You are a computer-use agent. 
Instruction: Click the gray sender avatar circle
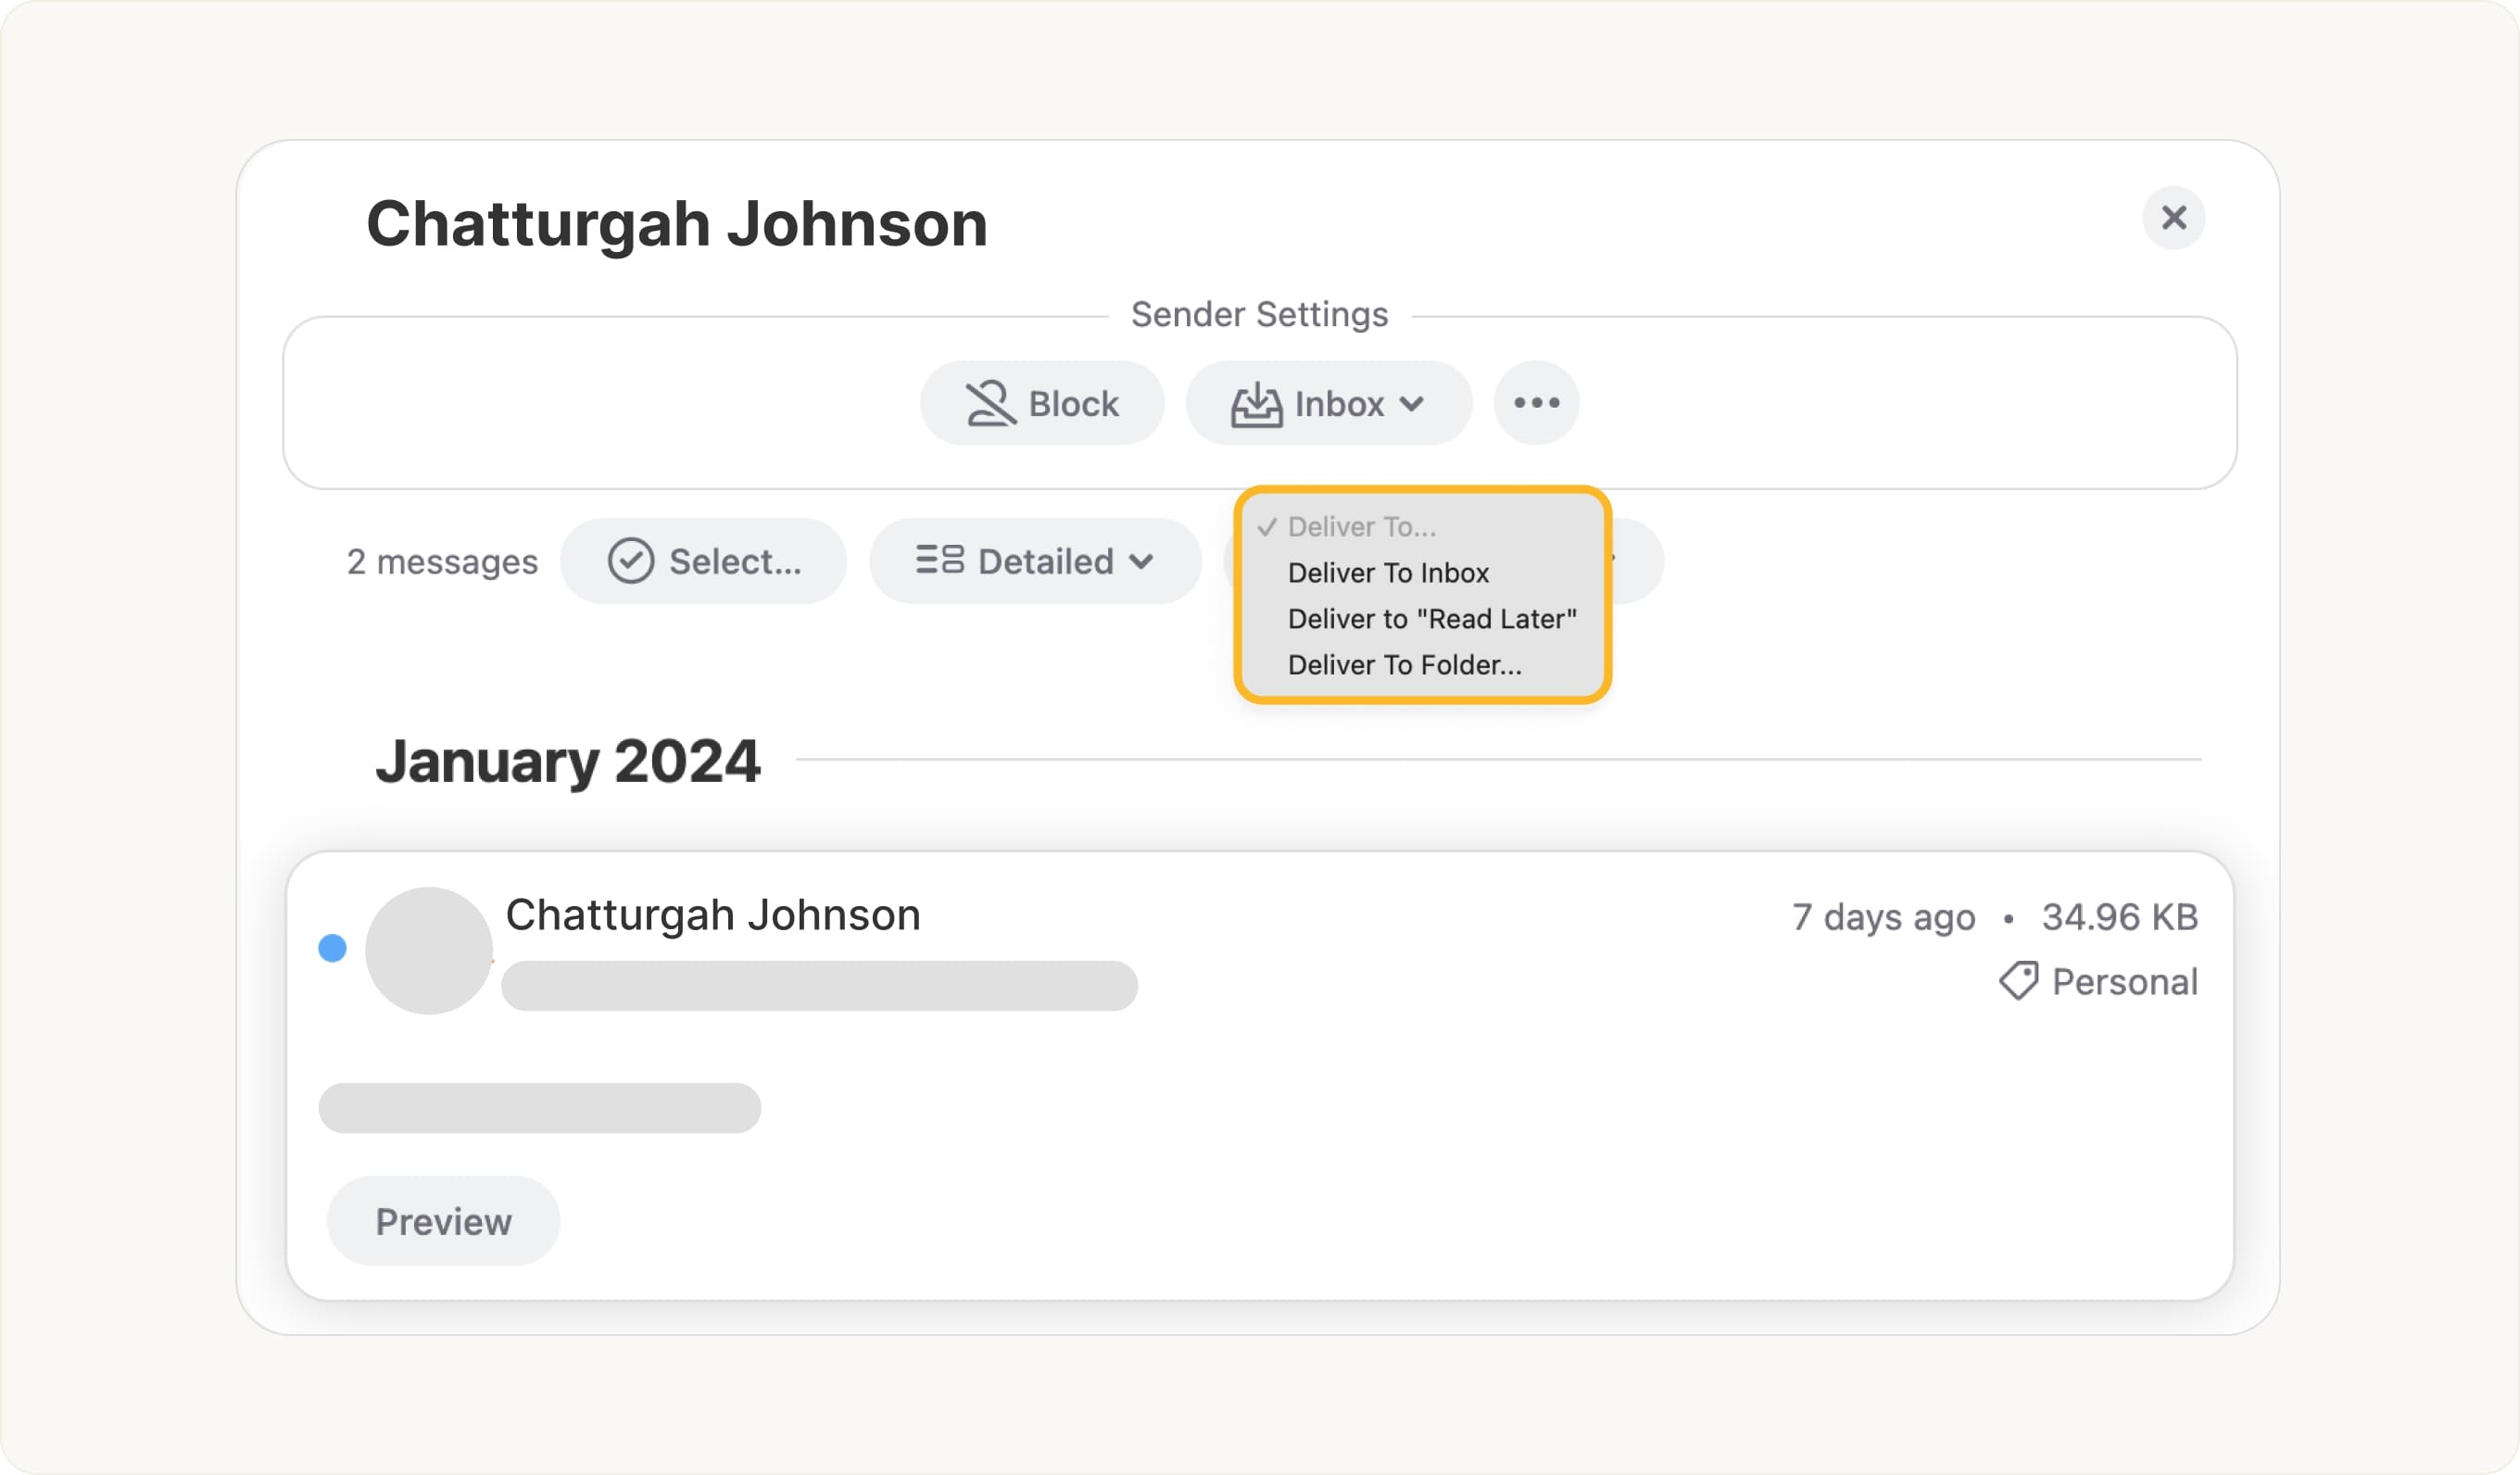point(428,950)
